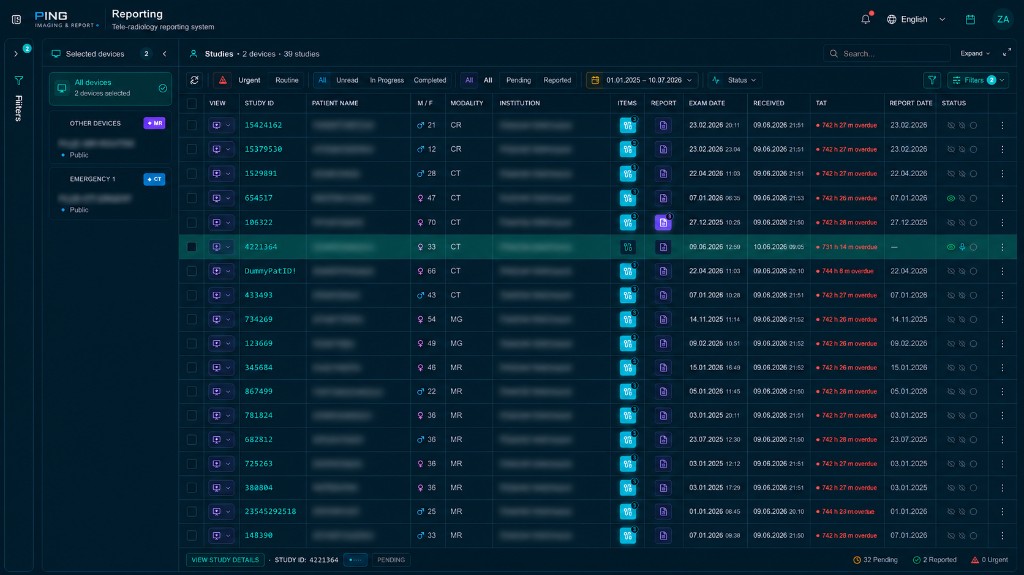Click view icon for study 345684
Screen dimensions: 1024x575
[x=216, y=368]
